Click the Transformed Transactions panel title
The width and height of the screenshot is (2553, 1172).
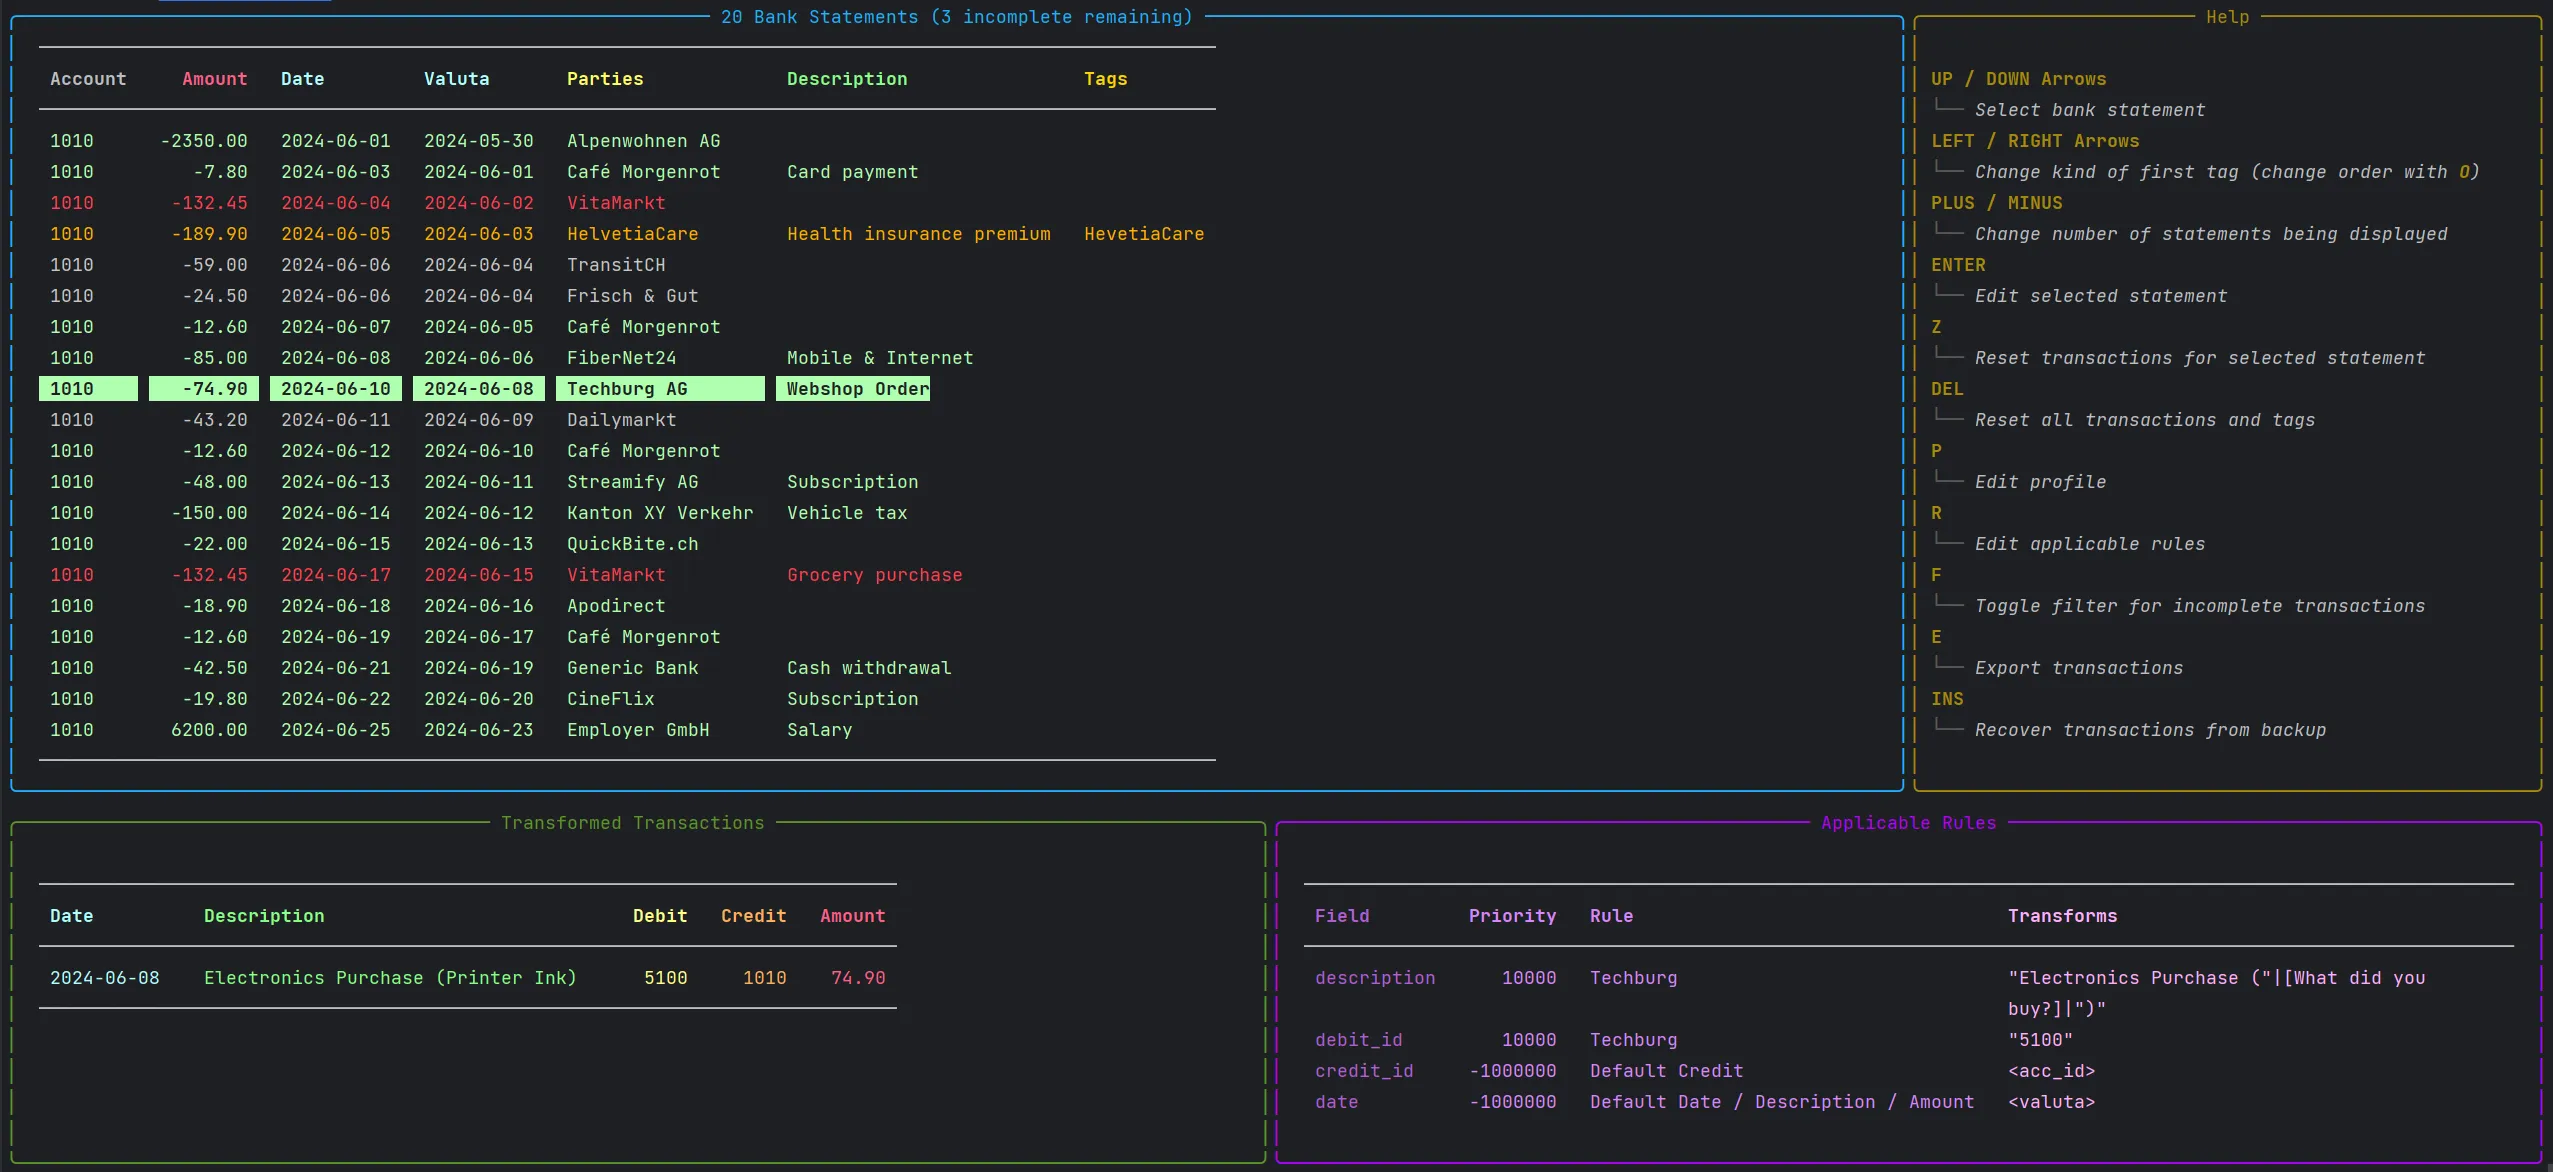coord(632,823)
